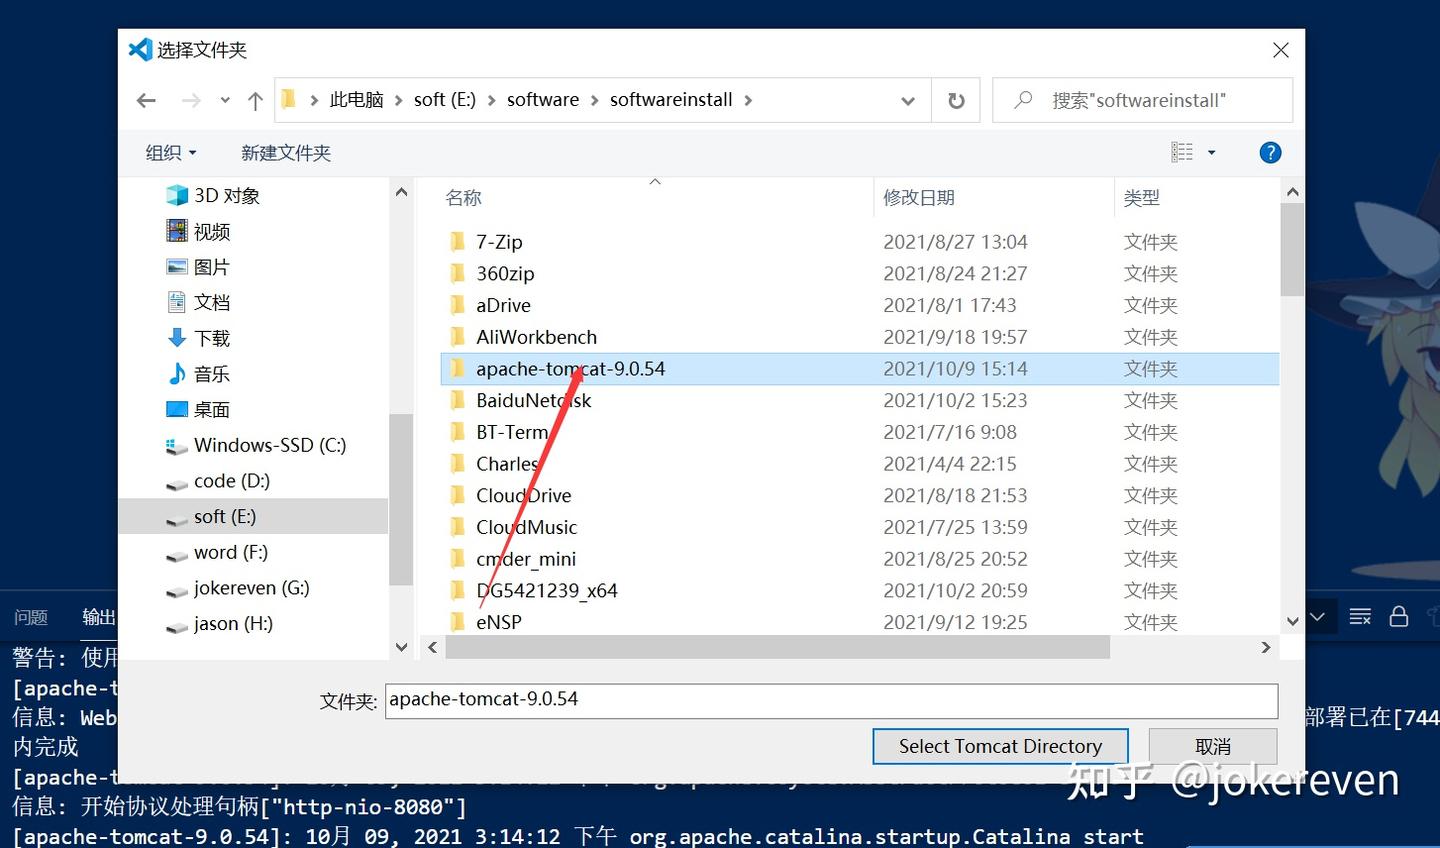Viewport: 1440px width, 848px height.
Task: Click Select Tomcat Directory
Action: [x=1000, y=746]
